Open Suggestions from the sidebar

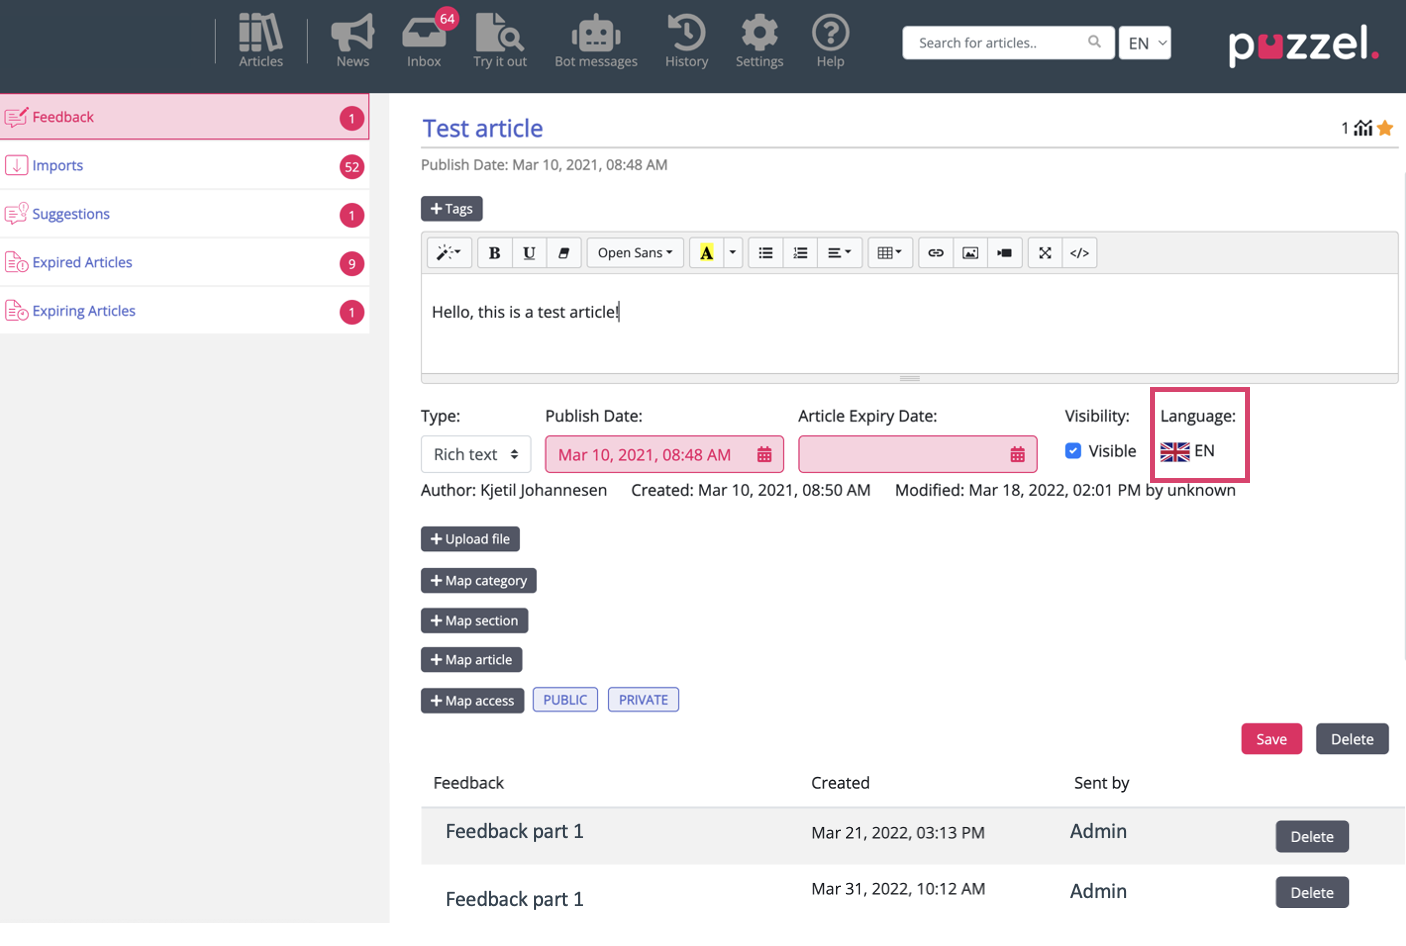71,214
